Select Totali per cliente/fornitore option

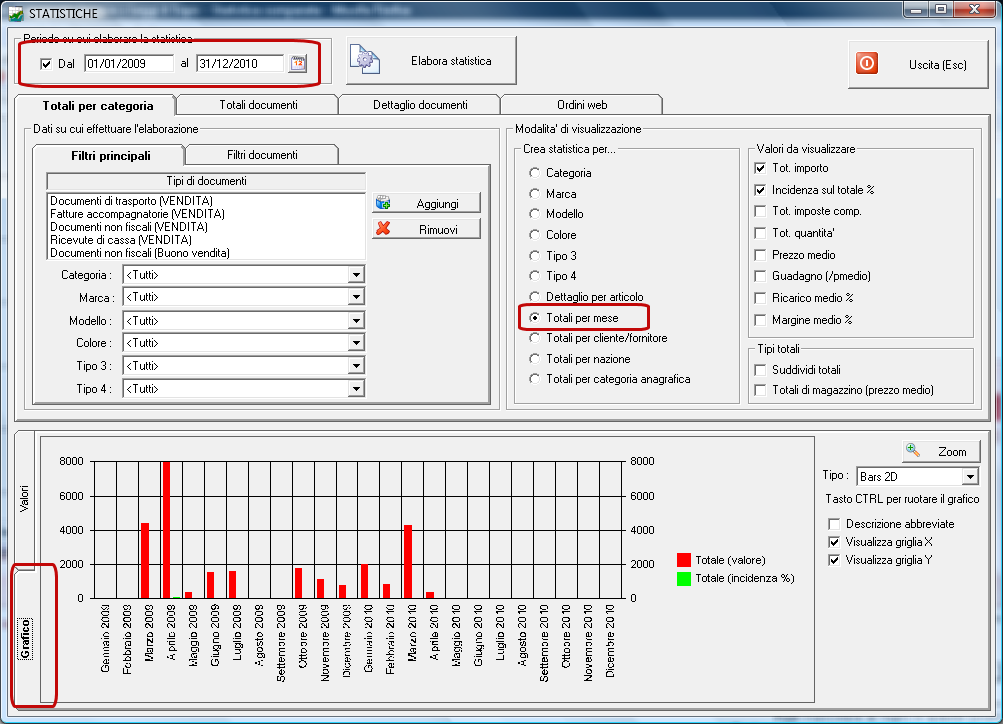pyautogui.click(x=534, y=338)
